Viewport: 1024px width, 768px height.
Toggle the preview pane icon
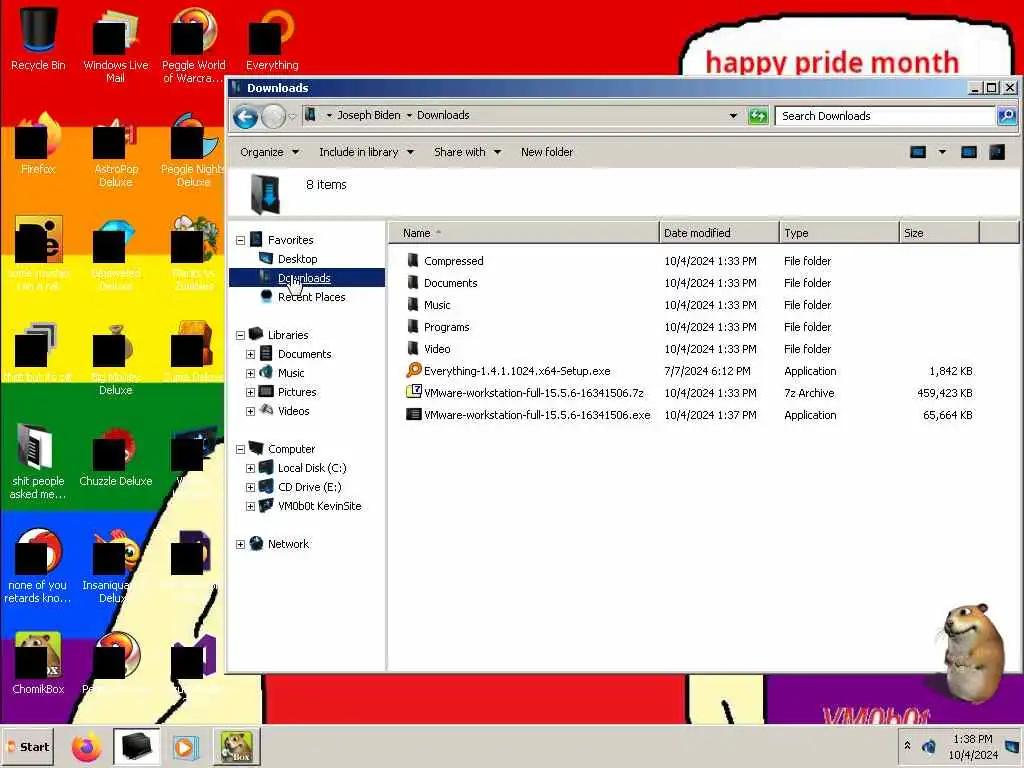pyautogui.click(x=968, y=152)
